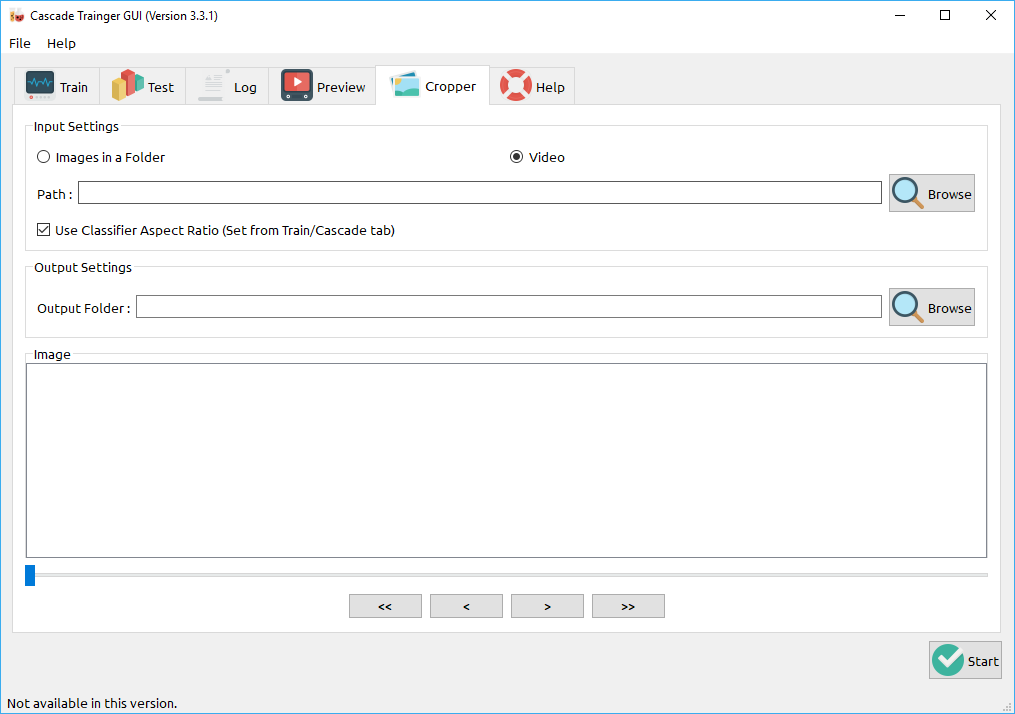Switch to the Test tab
The image size is (1015, 714).
pyautogui.click(x=142, y=86)
